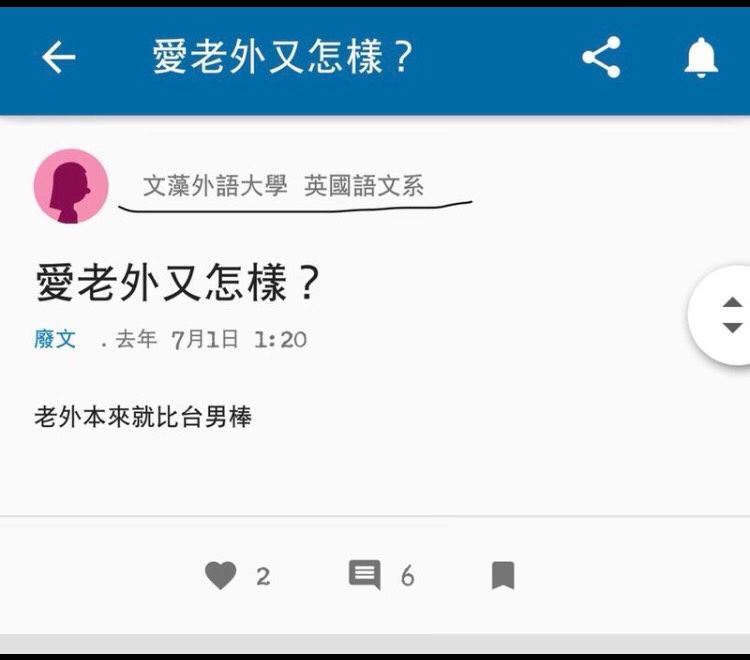The image size is (750, 660).
Task: Select the post heading 愛老外又怎樣?
Action: [177, 282]
